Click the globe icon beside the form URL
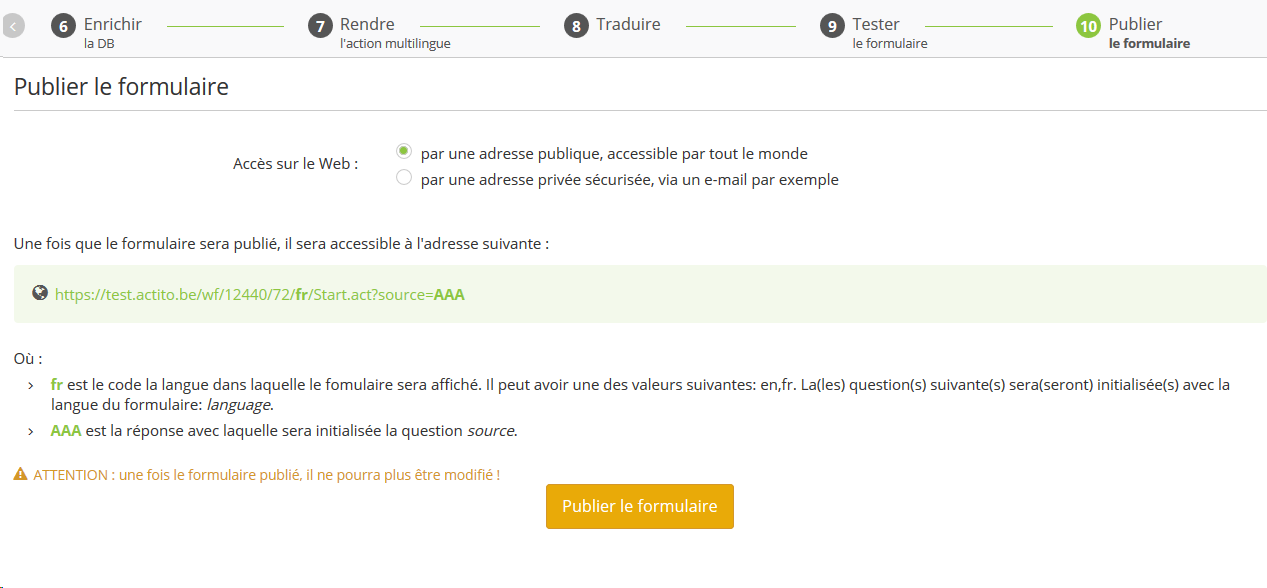1267x588 pixels. (x=40, y=293)
